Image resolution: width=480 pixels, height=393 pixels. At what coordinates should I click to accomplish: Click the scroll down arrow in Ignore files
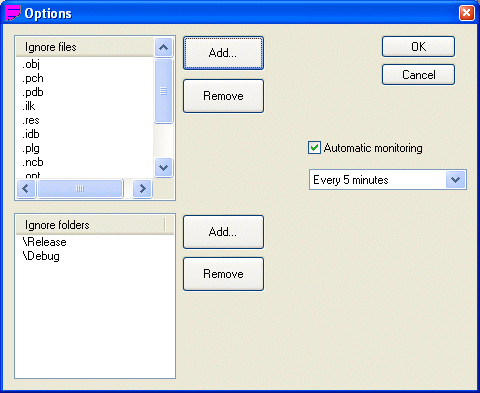[163, 167]
